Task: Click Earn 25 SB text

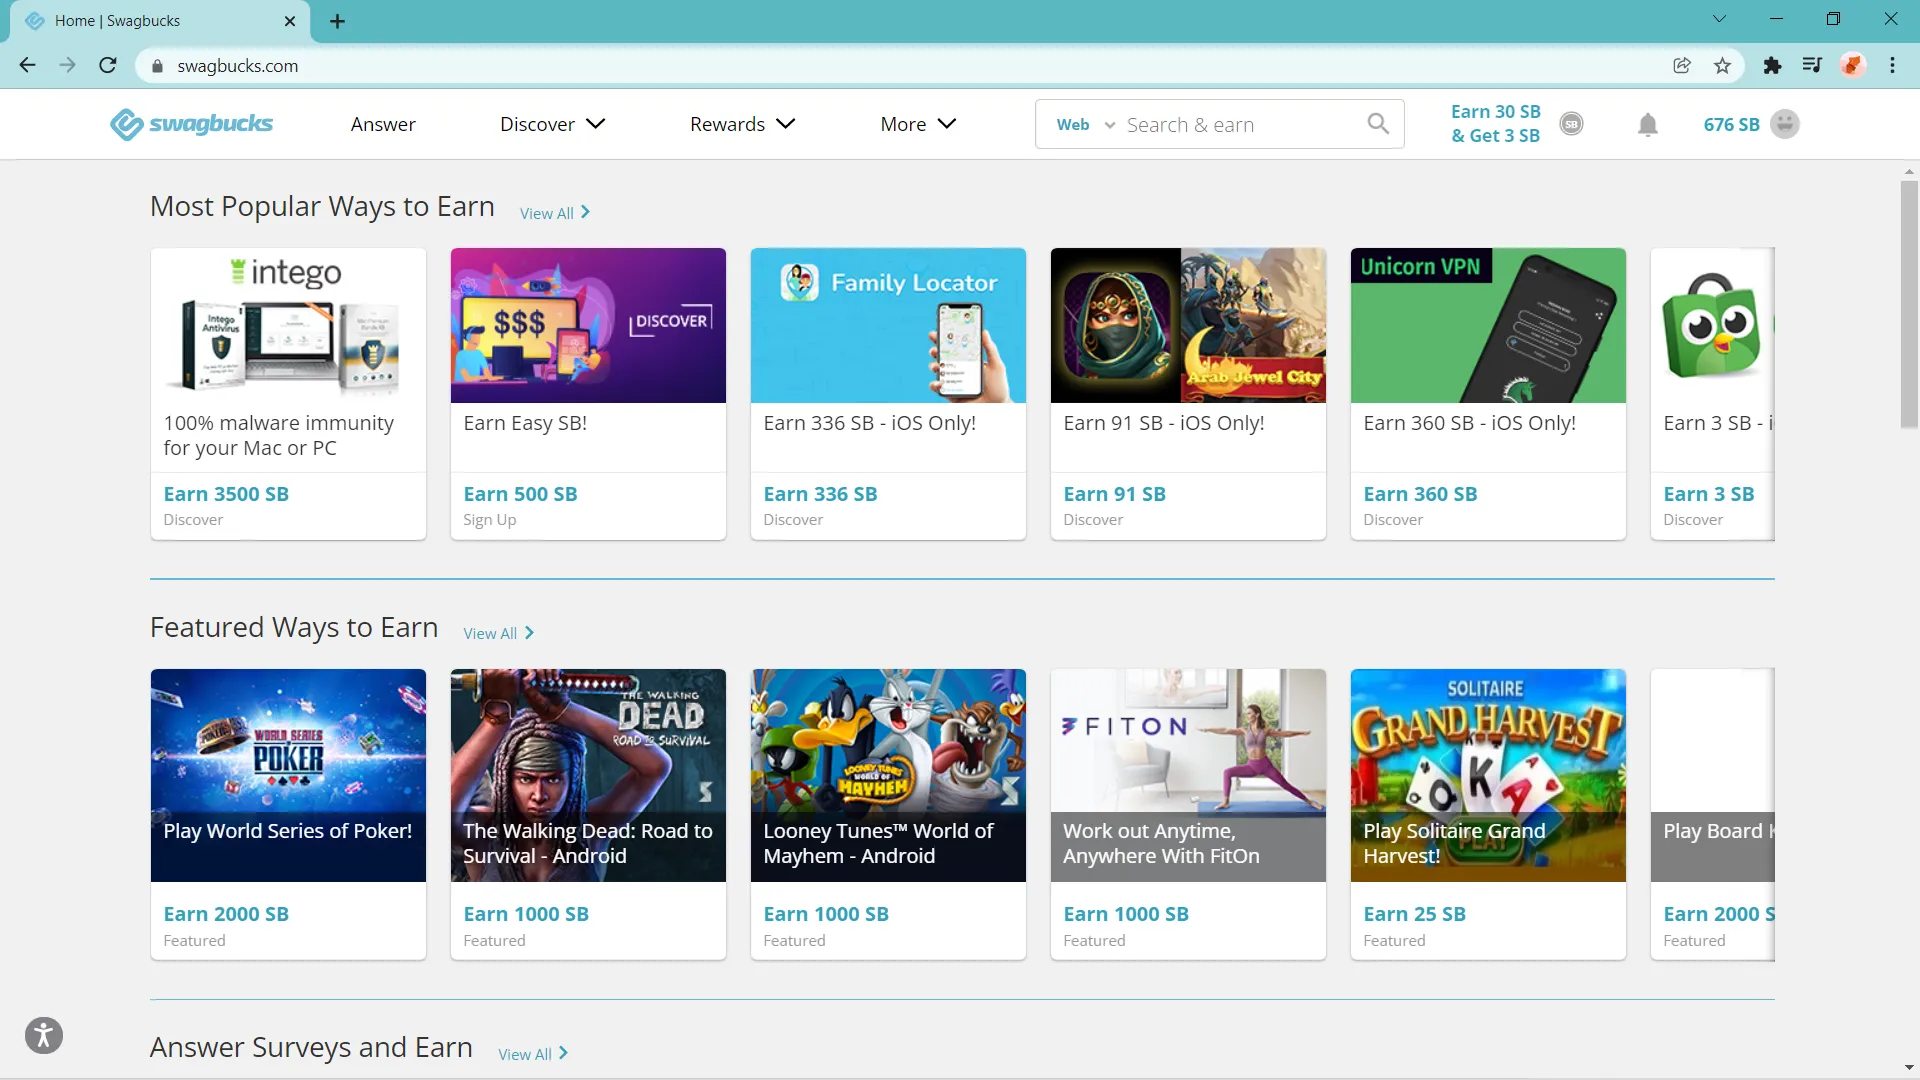Action: (x=1414, y=914)
